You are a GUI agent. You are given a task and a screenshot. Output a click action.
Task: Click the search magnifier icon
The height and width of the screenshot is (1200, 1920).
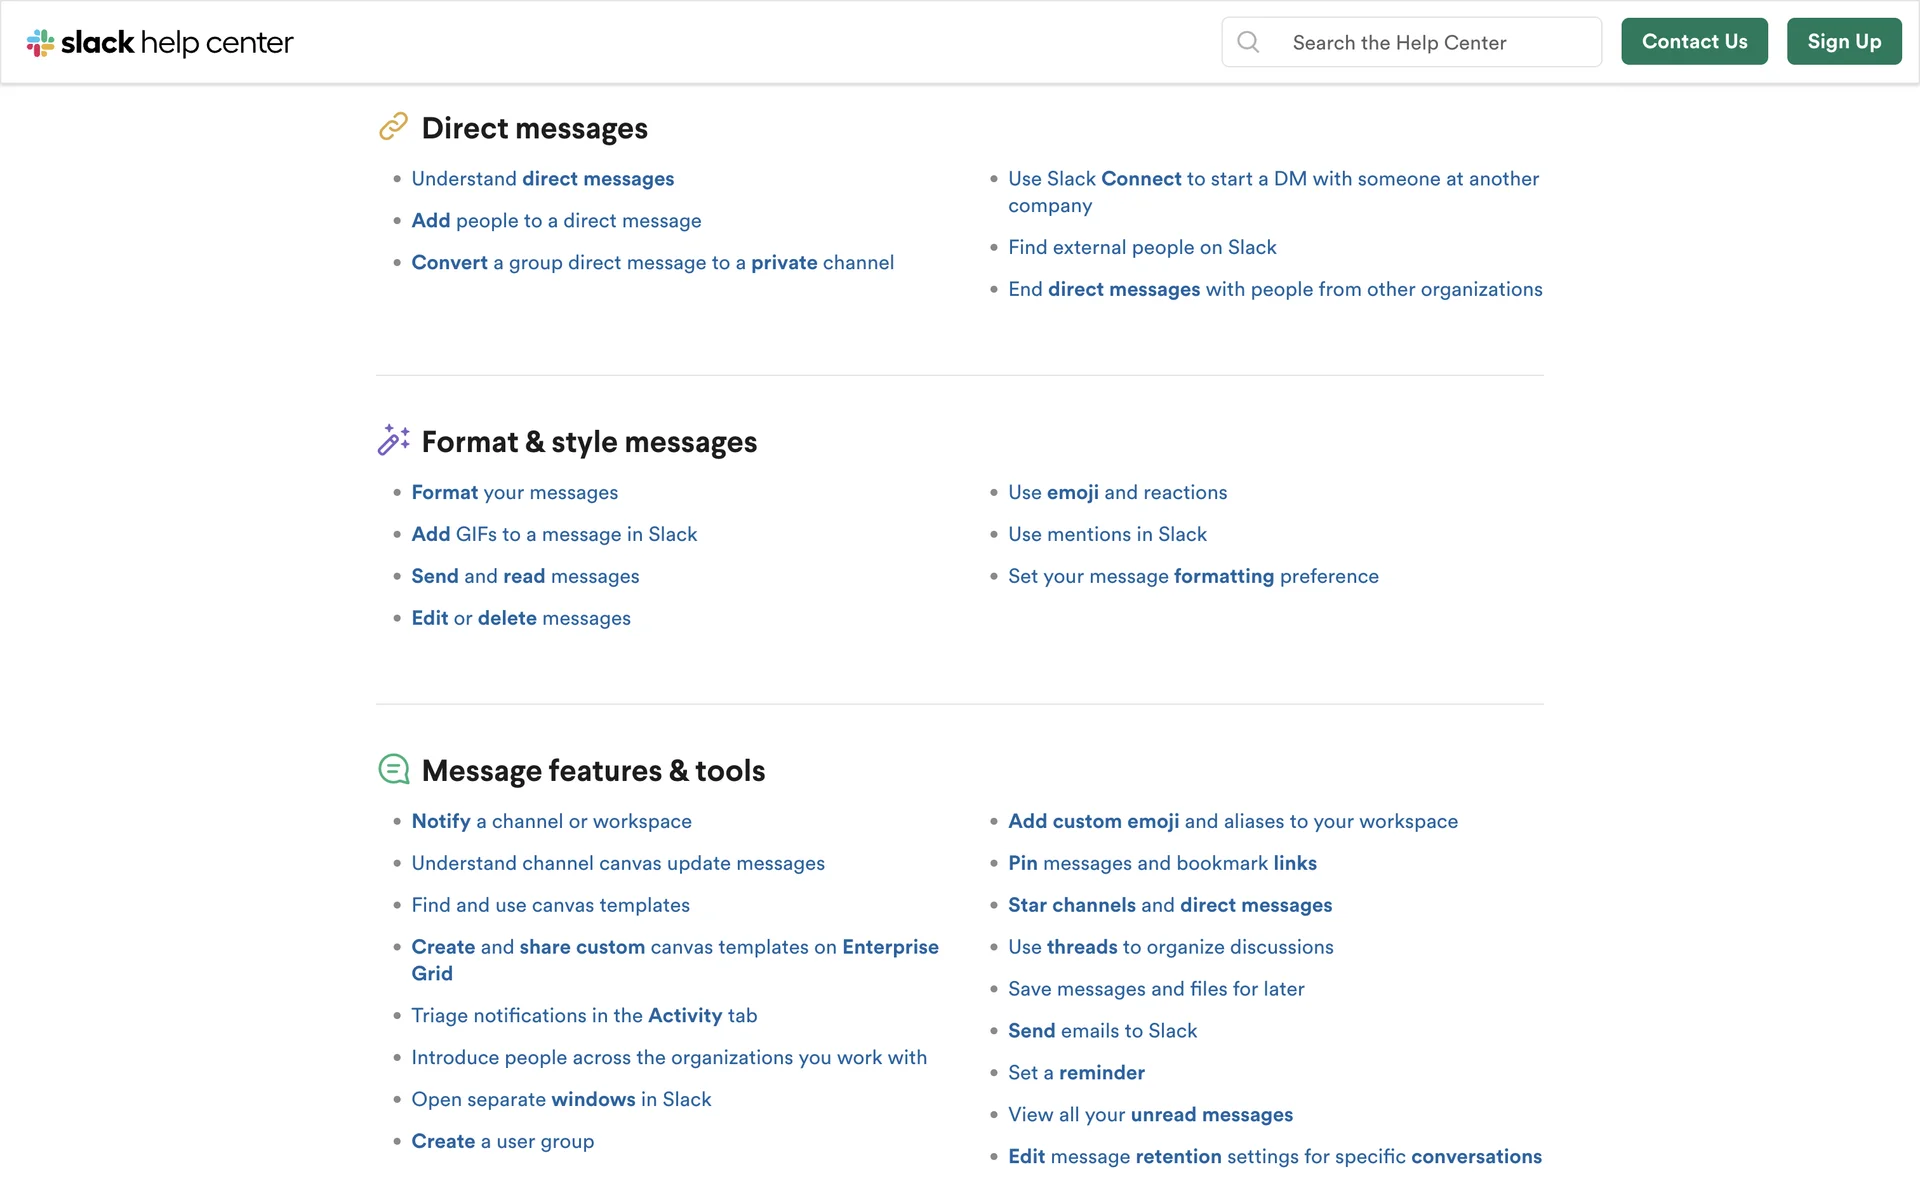tap(1248, 42)
